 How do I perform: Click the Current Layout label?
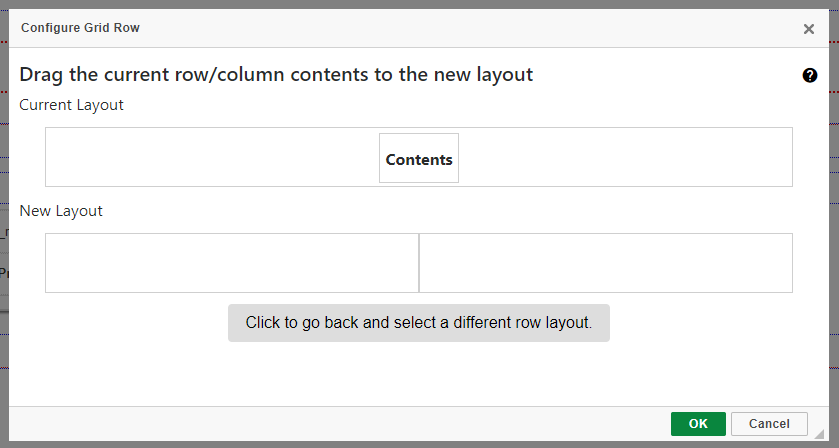pos(71,105)
